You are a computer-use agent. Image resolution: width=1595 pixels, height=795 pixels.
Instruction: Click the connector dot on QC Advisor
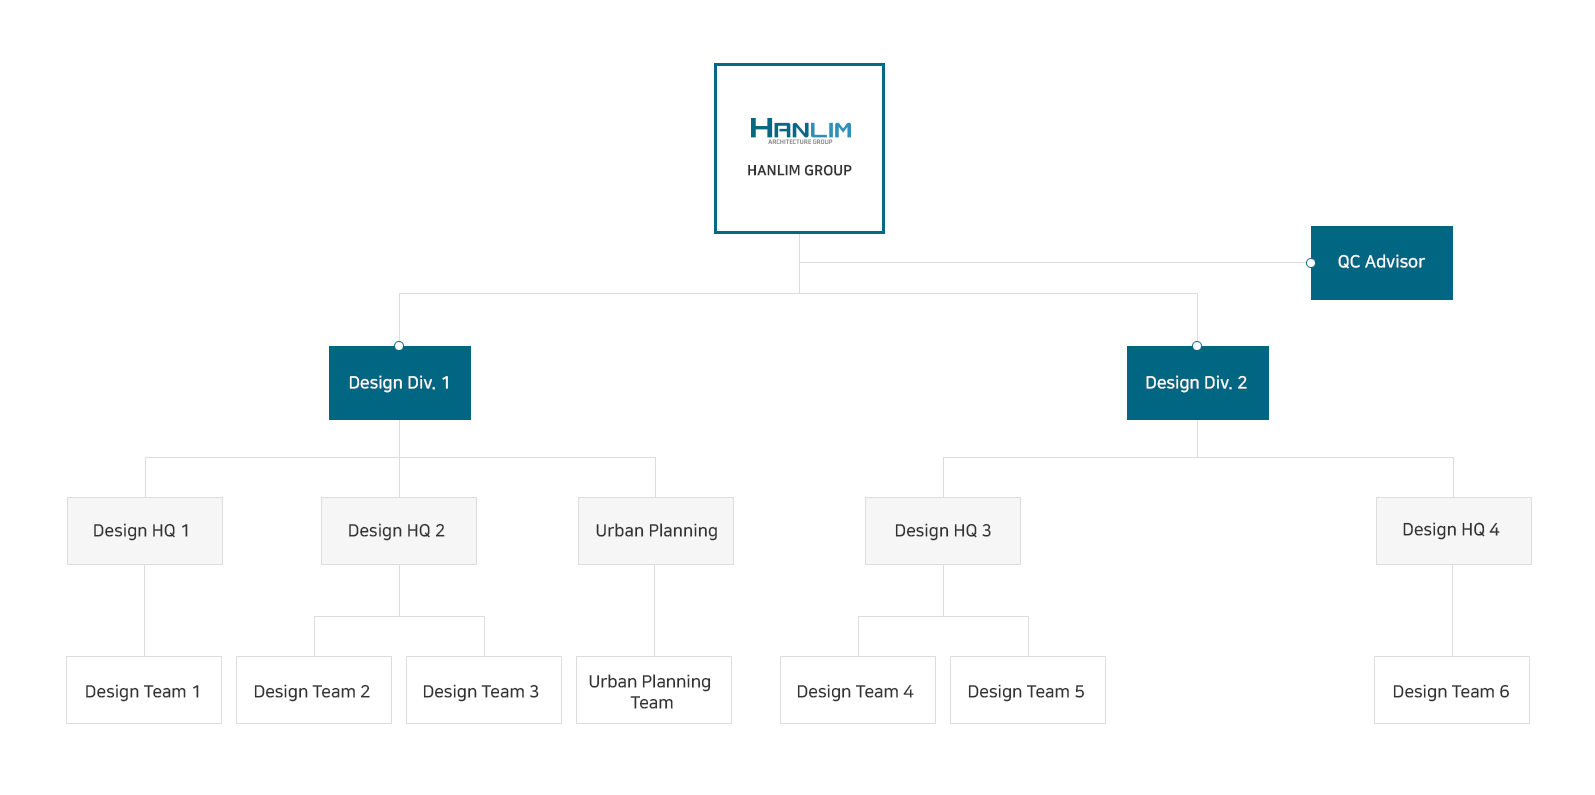pyautogui.click(x=1311, y=263)
